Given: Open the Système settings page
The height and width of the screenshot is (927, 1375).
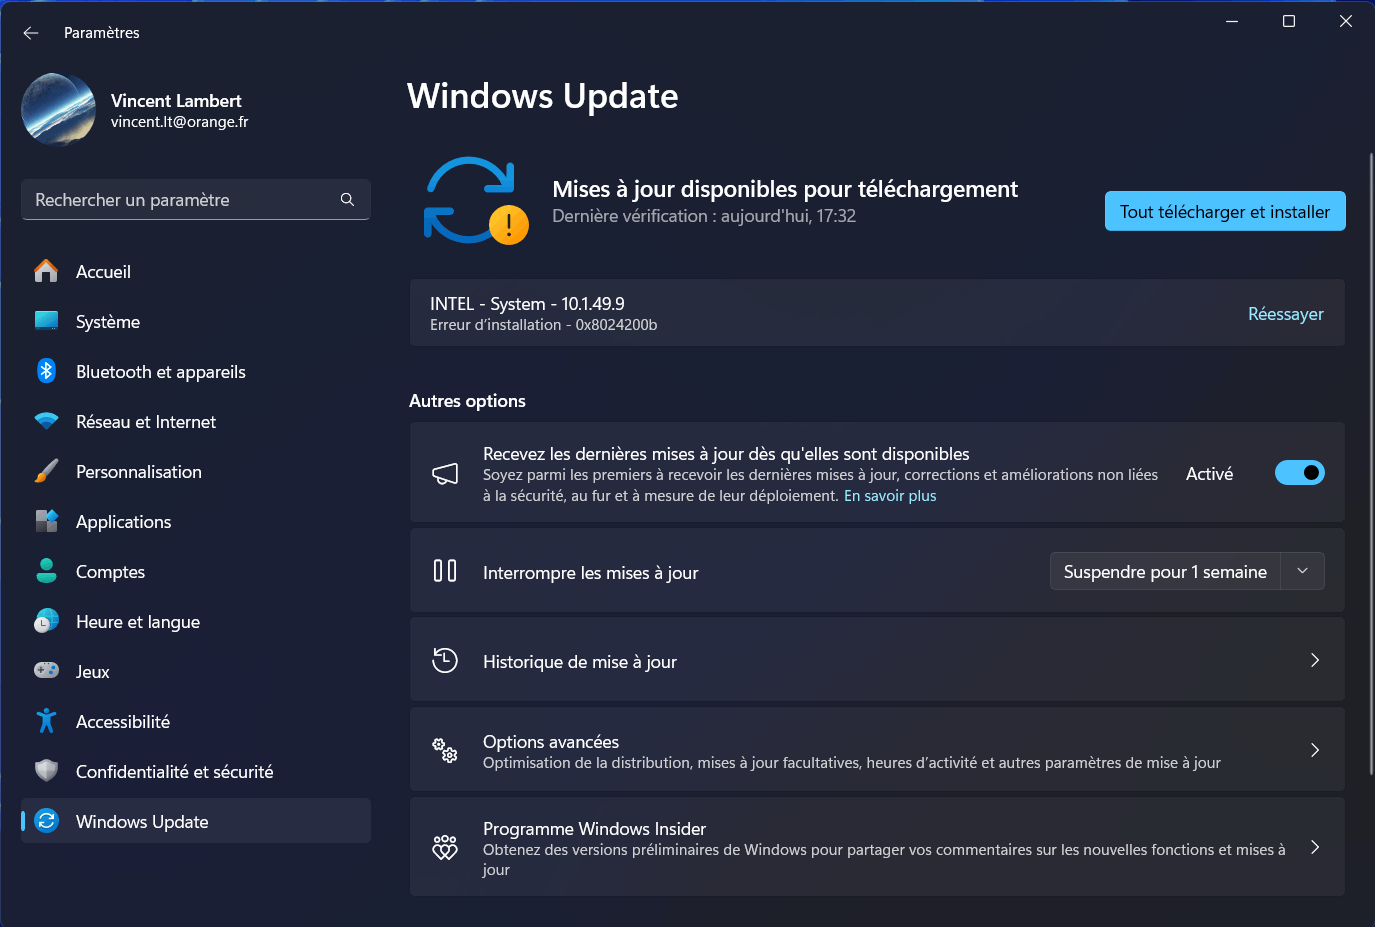Looking at the screenshot, I should point(196,321).
